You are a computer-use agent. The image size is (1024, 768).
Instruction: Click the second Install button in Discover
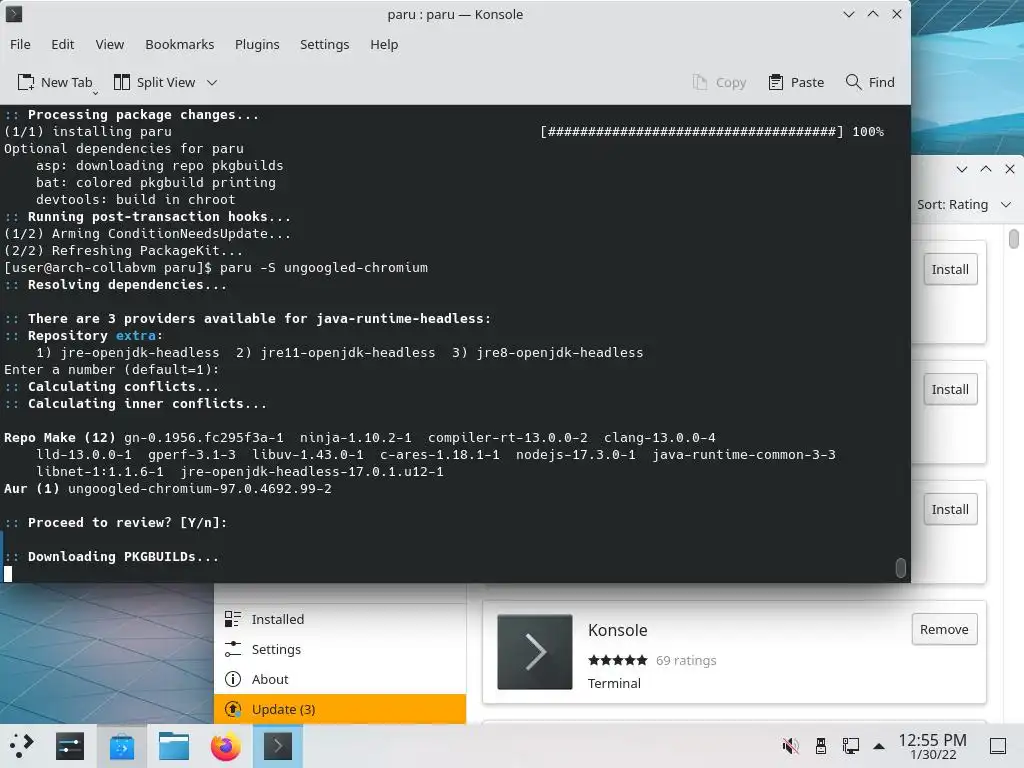[x=950, y=389]
